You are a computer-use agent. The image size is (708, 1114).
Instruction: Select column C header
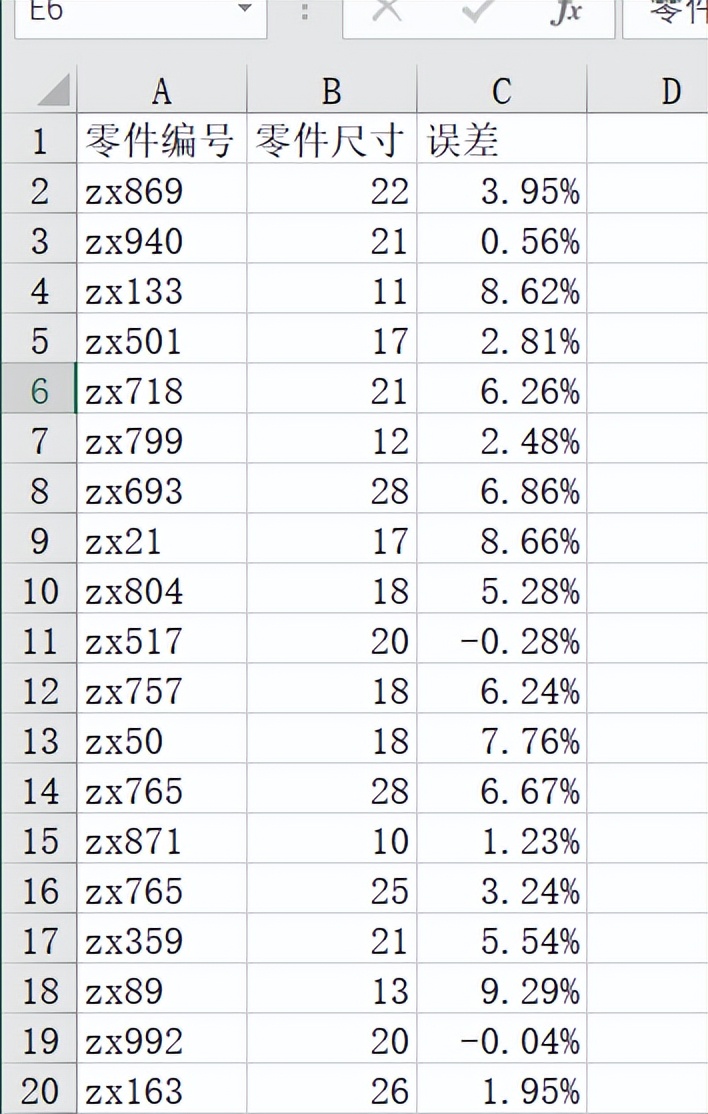(x=501, y=91)
